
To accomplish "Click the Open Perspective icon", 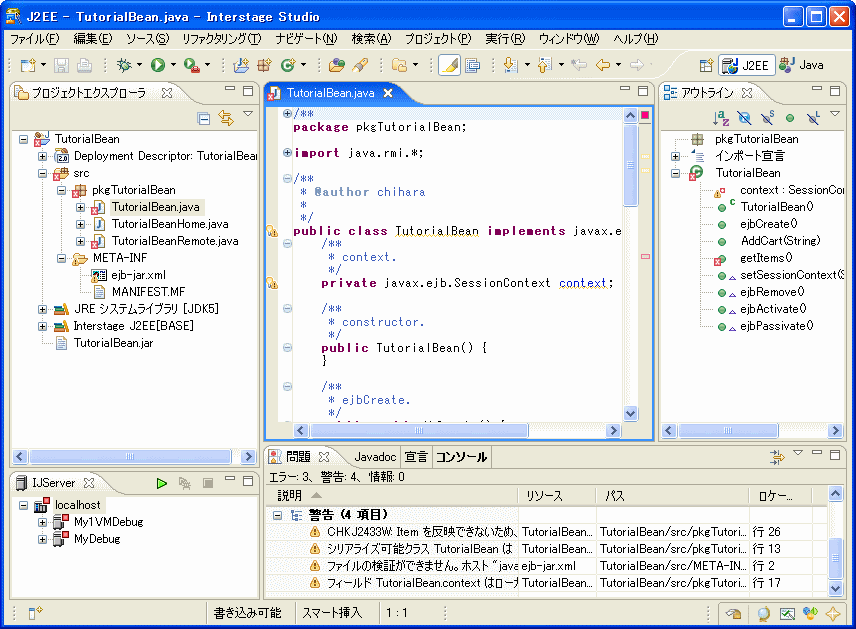I will 706,66.
